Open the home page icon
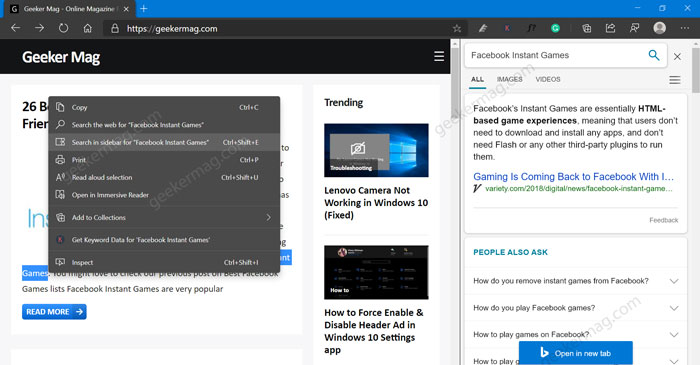The height and width of the screenshot is (365, 700). pyautogui.click(x=88, y=28)
